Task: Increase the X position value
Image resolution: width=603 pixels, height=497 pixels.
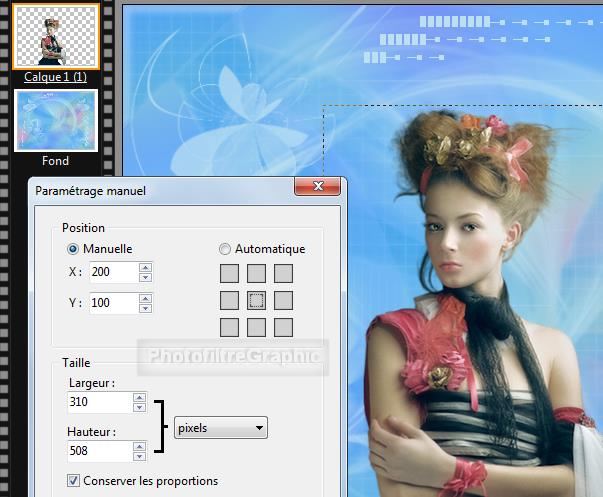Action: point(145,267)
